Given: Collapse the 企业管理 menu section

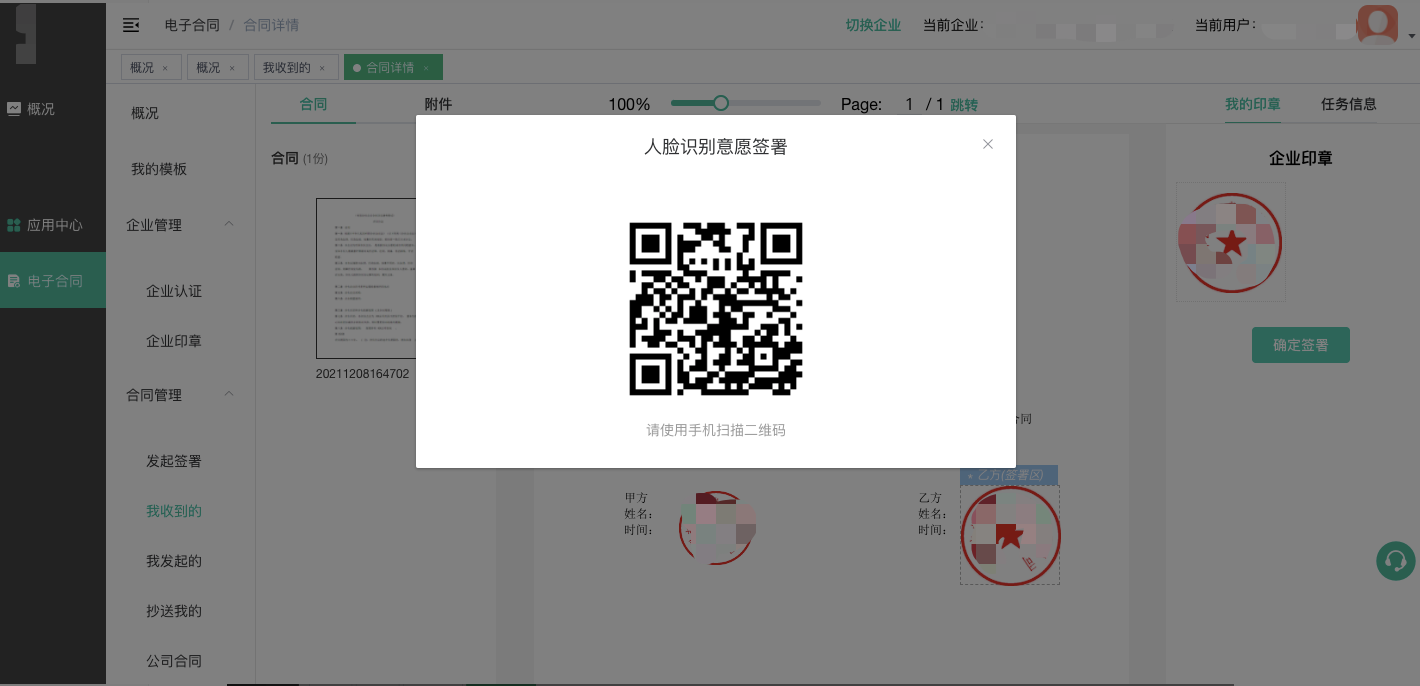Looking at the screenshot, I should click(x=229, y=224).
